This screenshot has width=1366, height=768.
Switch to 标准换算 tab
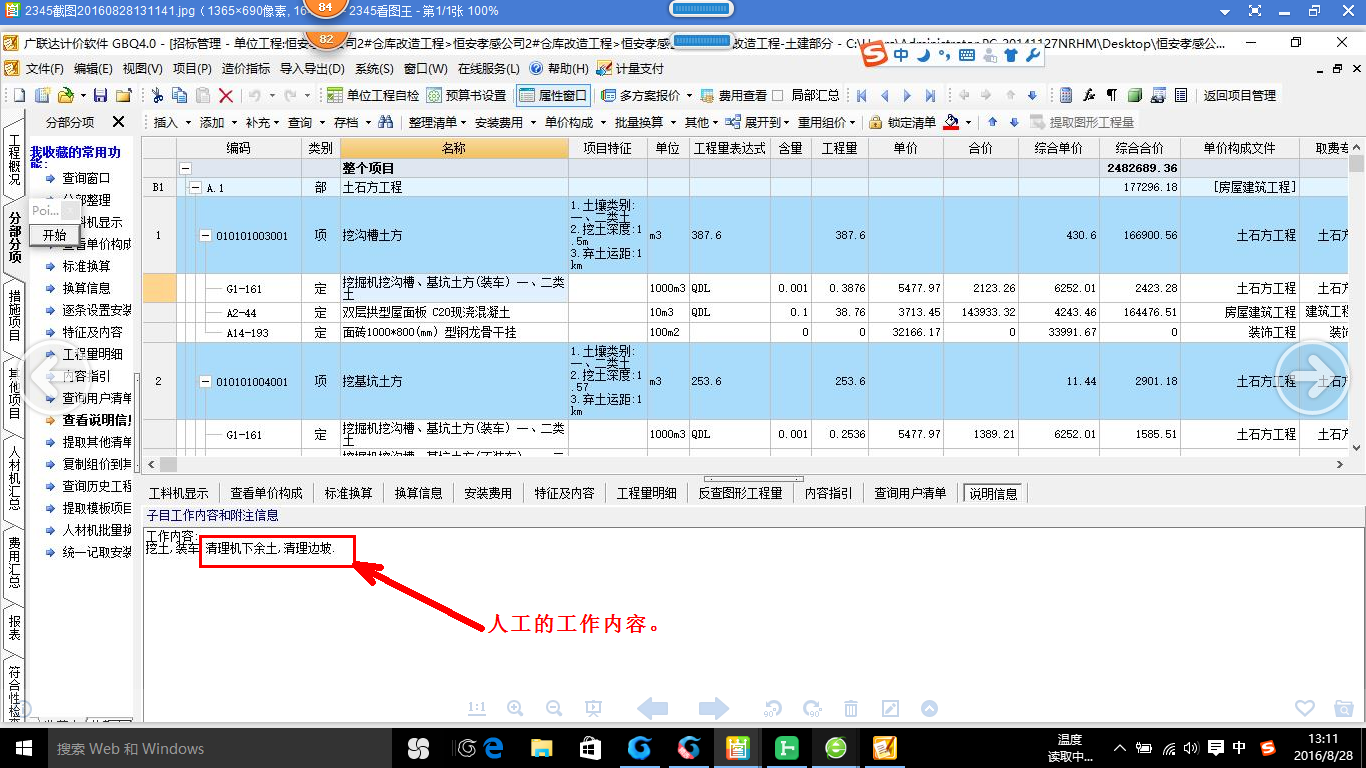click(x=348, y=493)
